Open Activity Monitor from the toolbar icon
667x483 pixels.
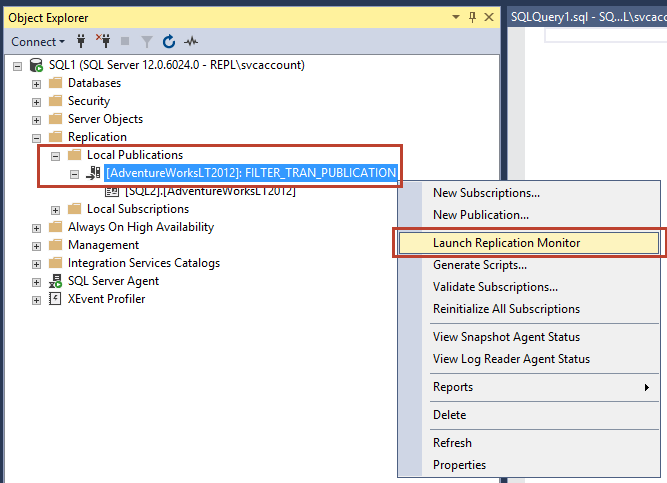pos(191,41)
